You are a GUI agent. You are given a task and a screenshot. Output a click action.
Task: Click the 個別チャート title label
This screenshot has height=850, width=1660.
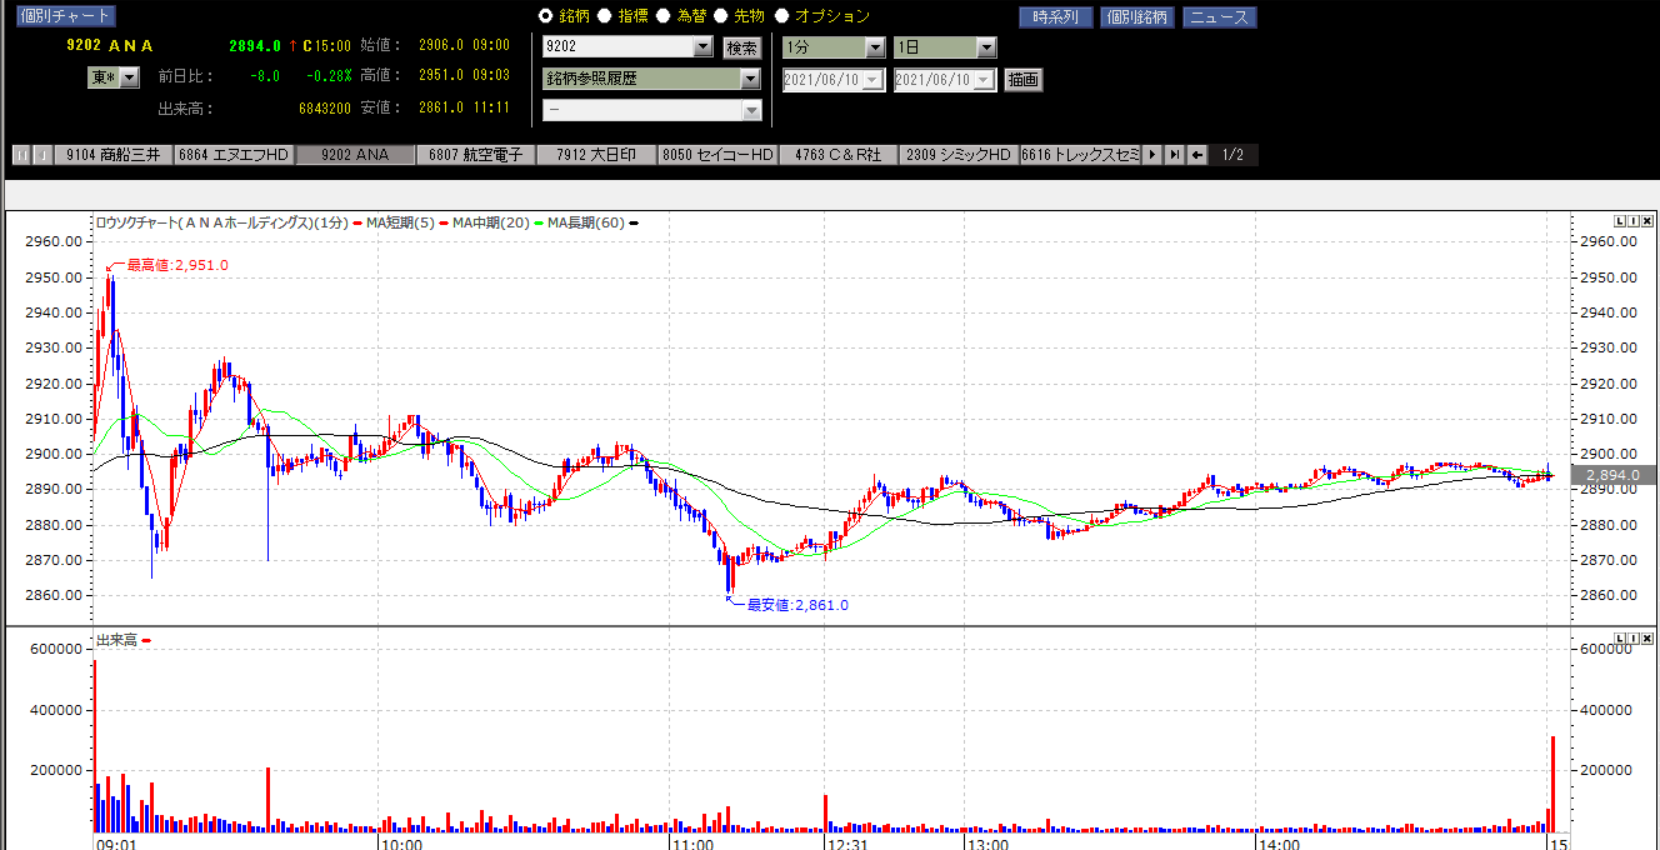pos(65,16)
